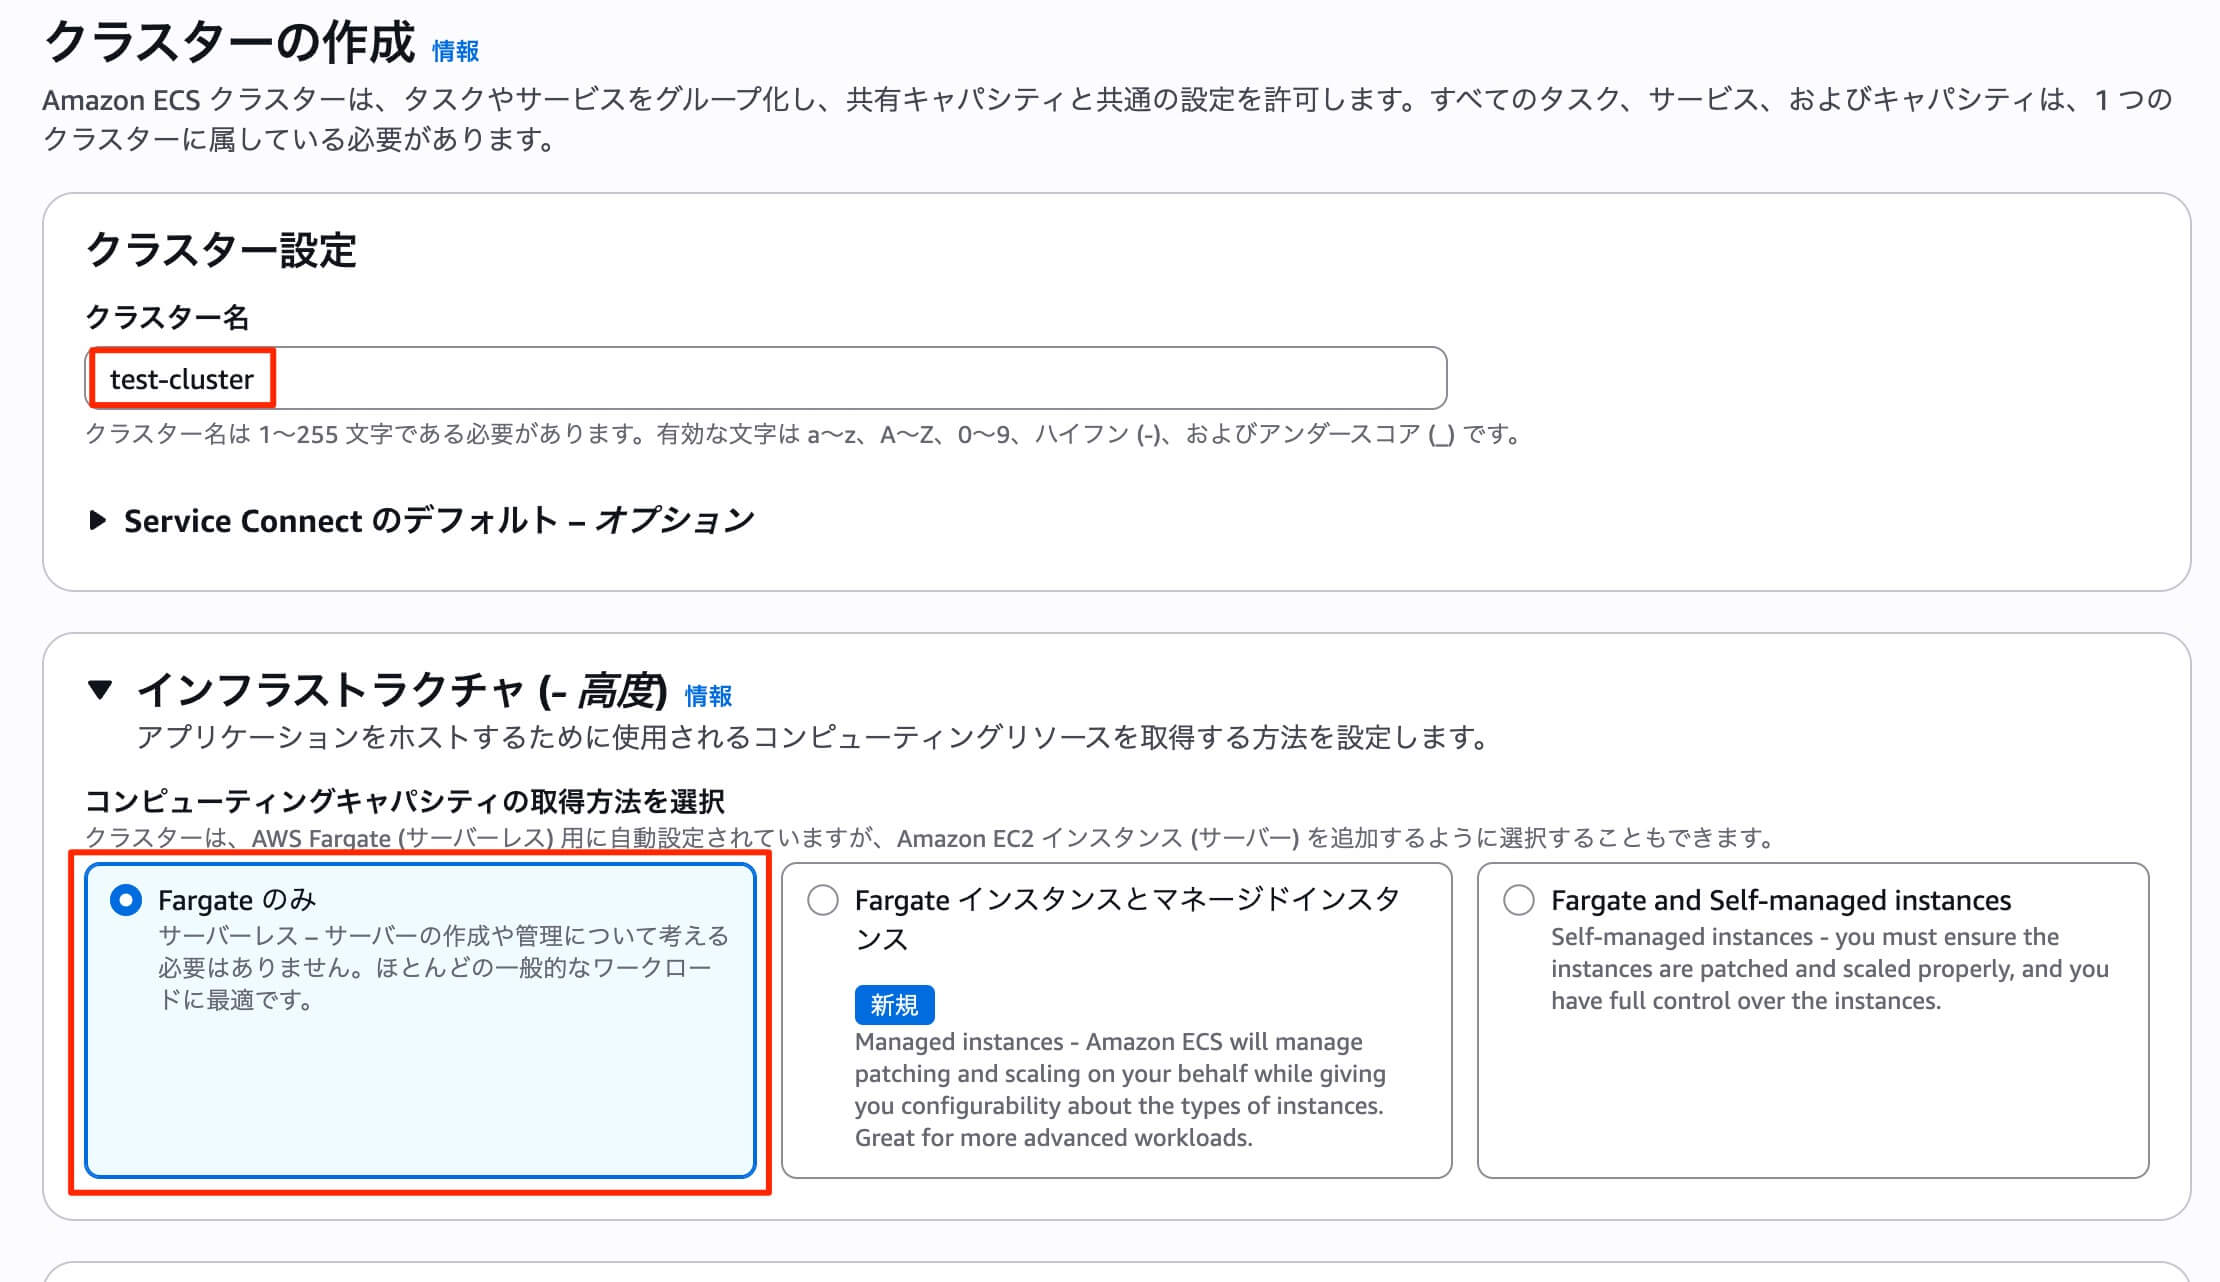2220x1282 pixels.
Task: Select Fargate and Self-managed instances radio button
Action: click(x=1519, y=900)
